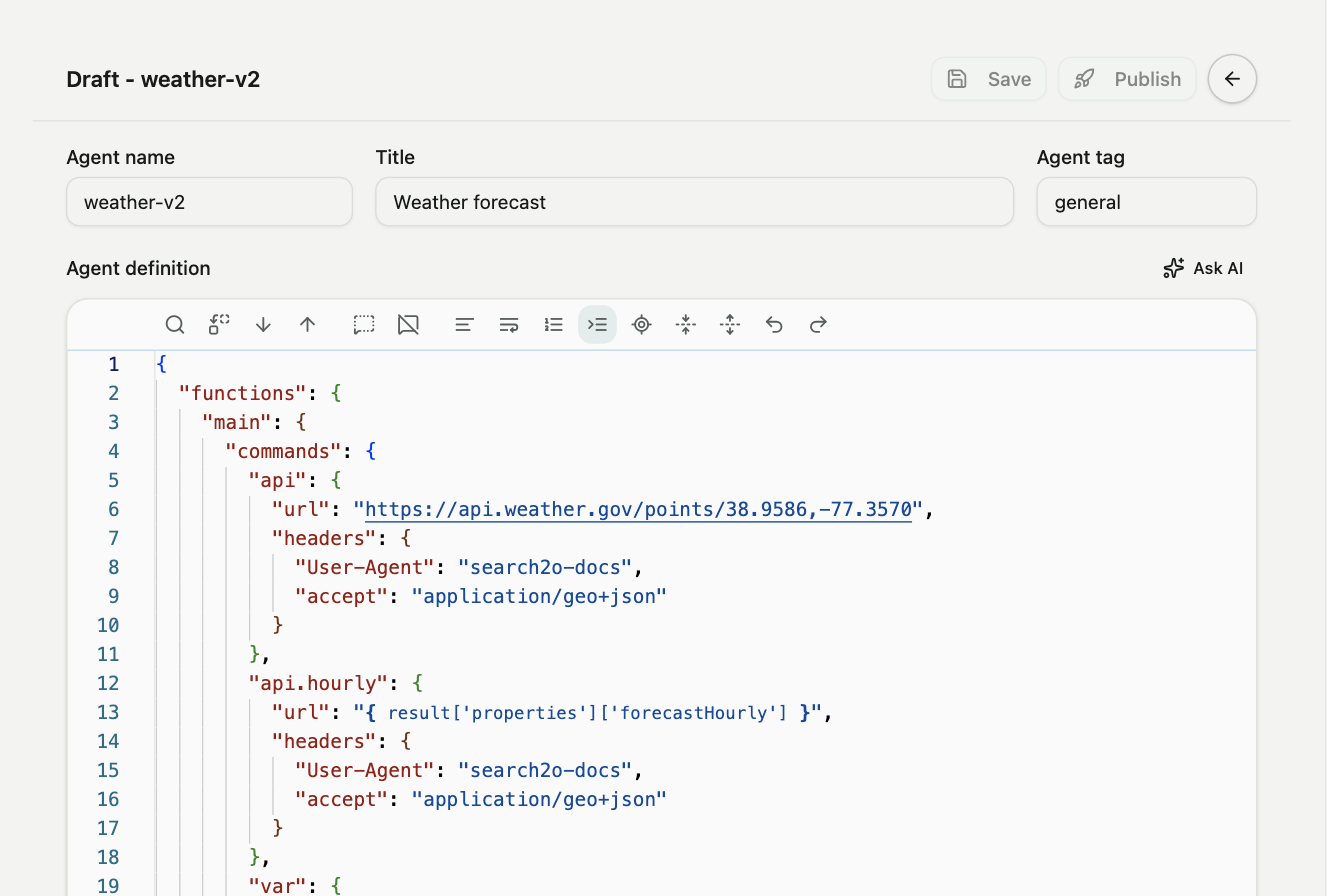This screenshot has height=896, width=1327.
Task: Click the replace icon in editor toolbar
Action: (219, 325)
